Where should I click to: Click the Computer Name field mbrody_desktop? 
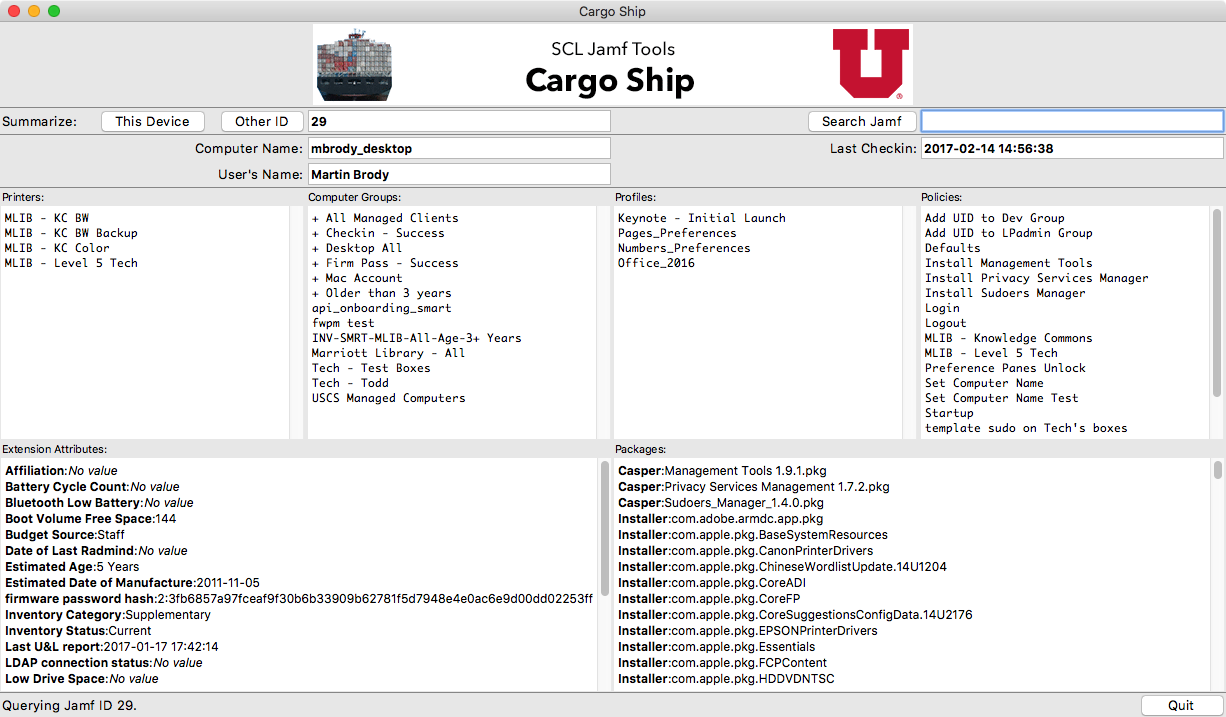(x=458, y=148)
